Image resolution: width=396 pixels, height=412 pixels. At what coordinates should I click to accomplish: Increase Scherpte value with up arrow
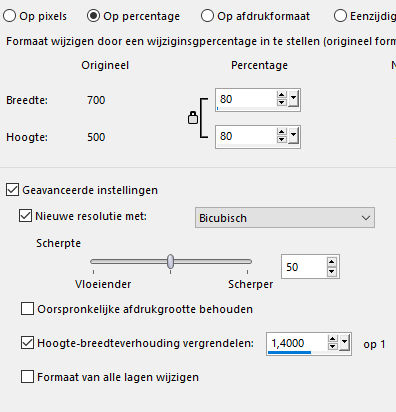click(x=331, y=262)
